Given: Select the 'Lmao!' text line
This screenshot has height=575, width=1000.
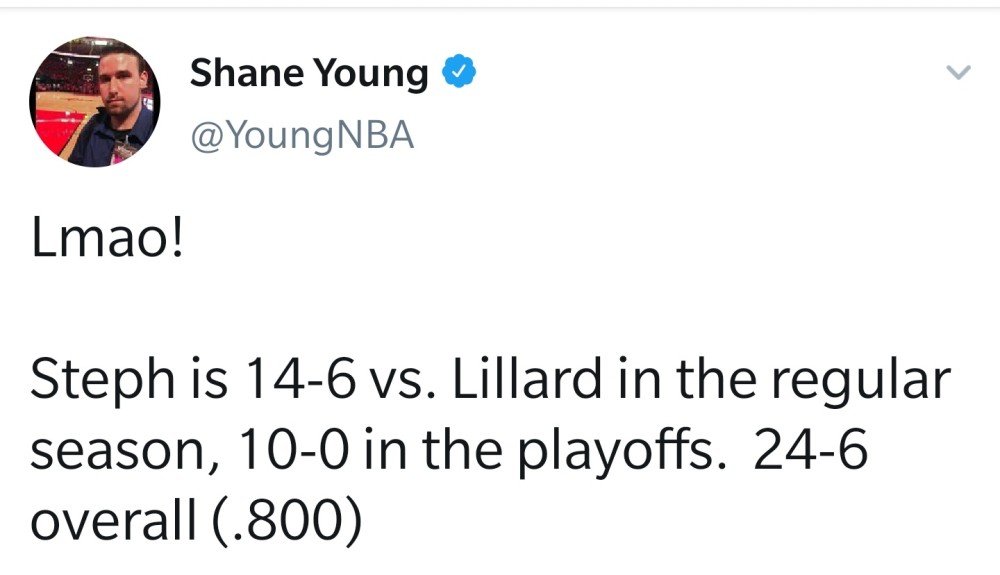Looking at the screenshot, I should (x=107, y=239).
